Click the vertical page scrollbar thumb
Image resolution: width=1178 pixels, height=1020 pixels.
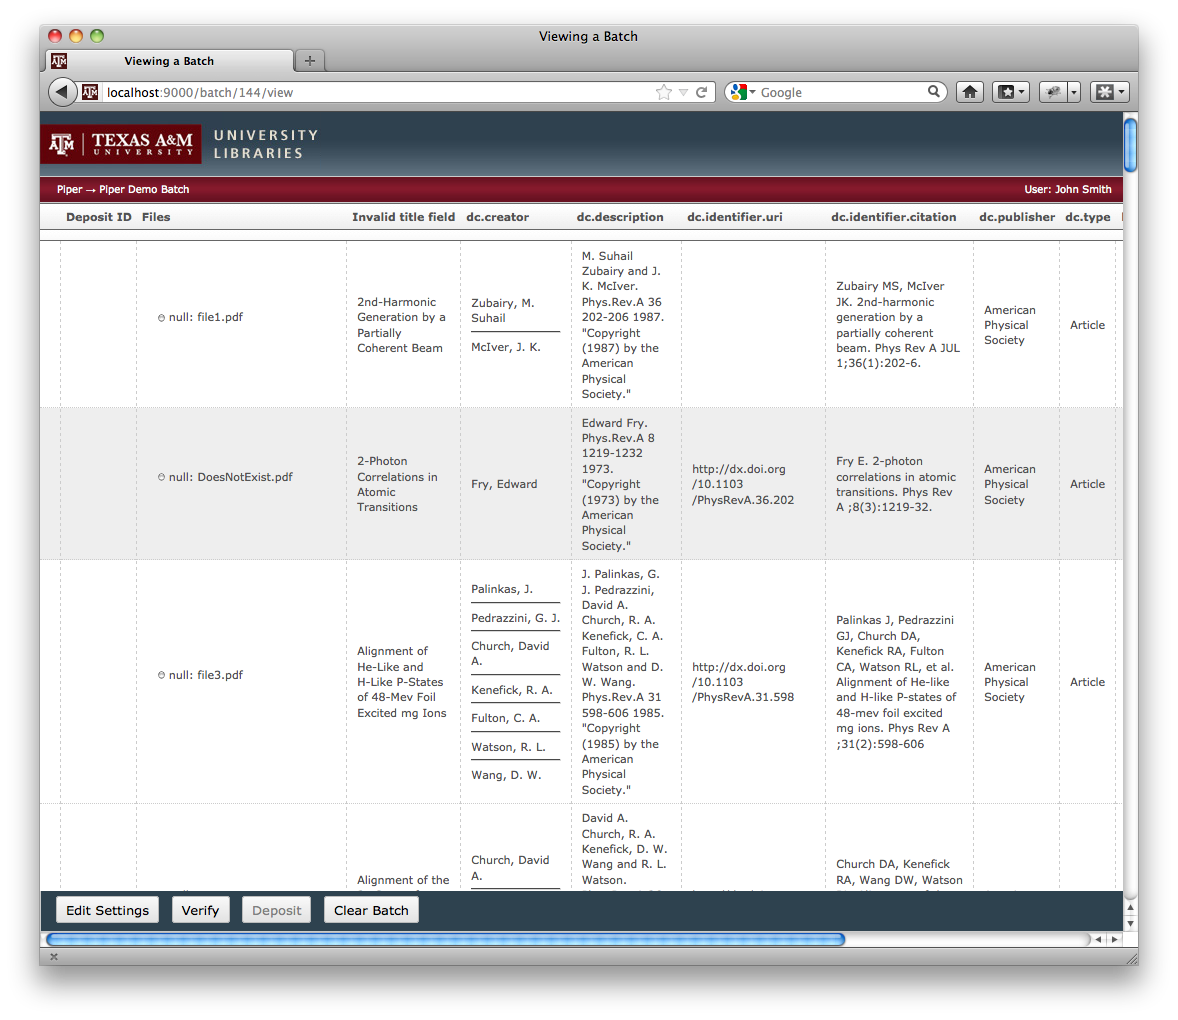coord(1130,144)
